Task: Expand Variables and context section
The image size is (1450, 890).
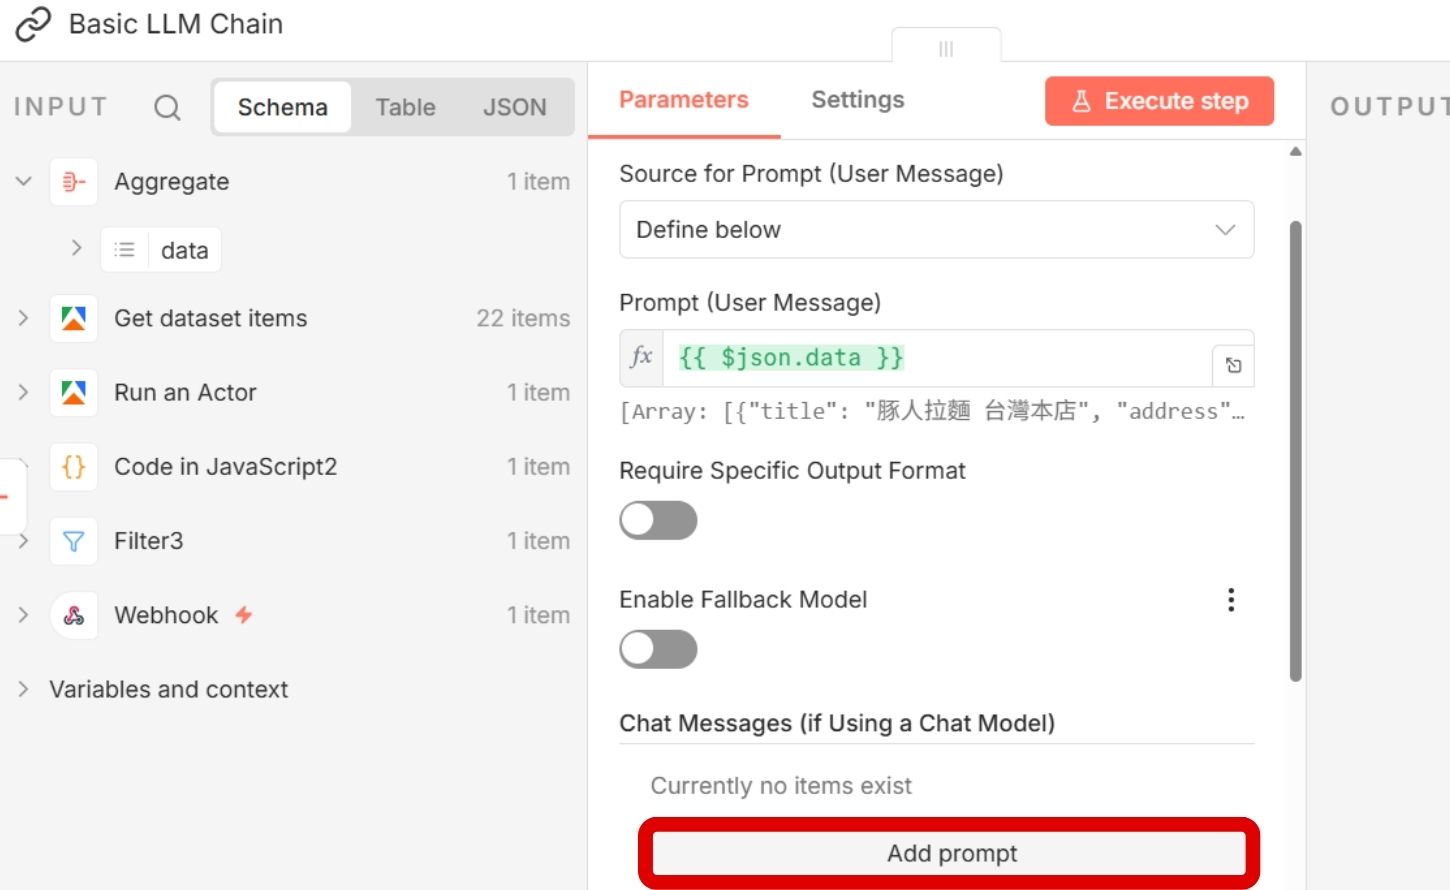Action: coord(24,689)
